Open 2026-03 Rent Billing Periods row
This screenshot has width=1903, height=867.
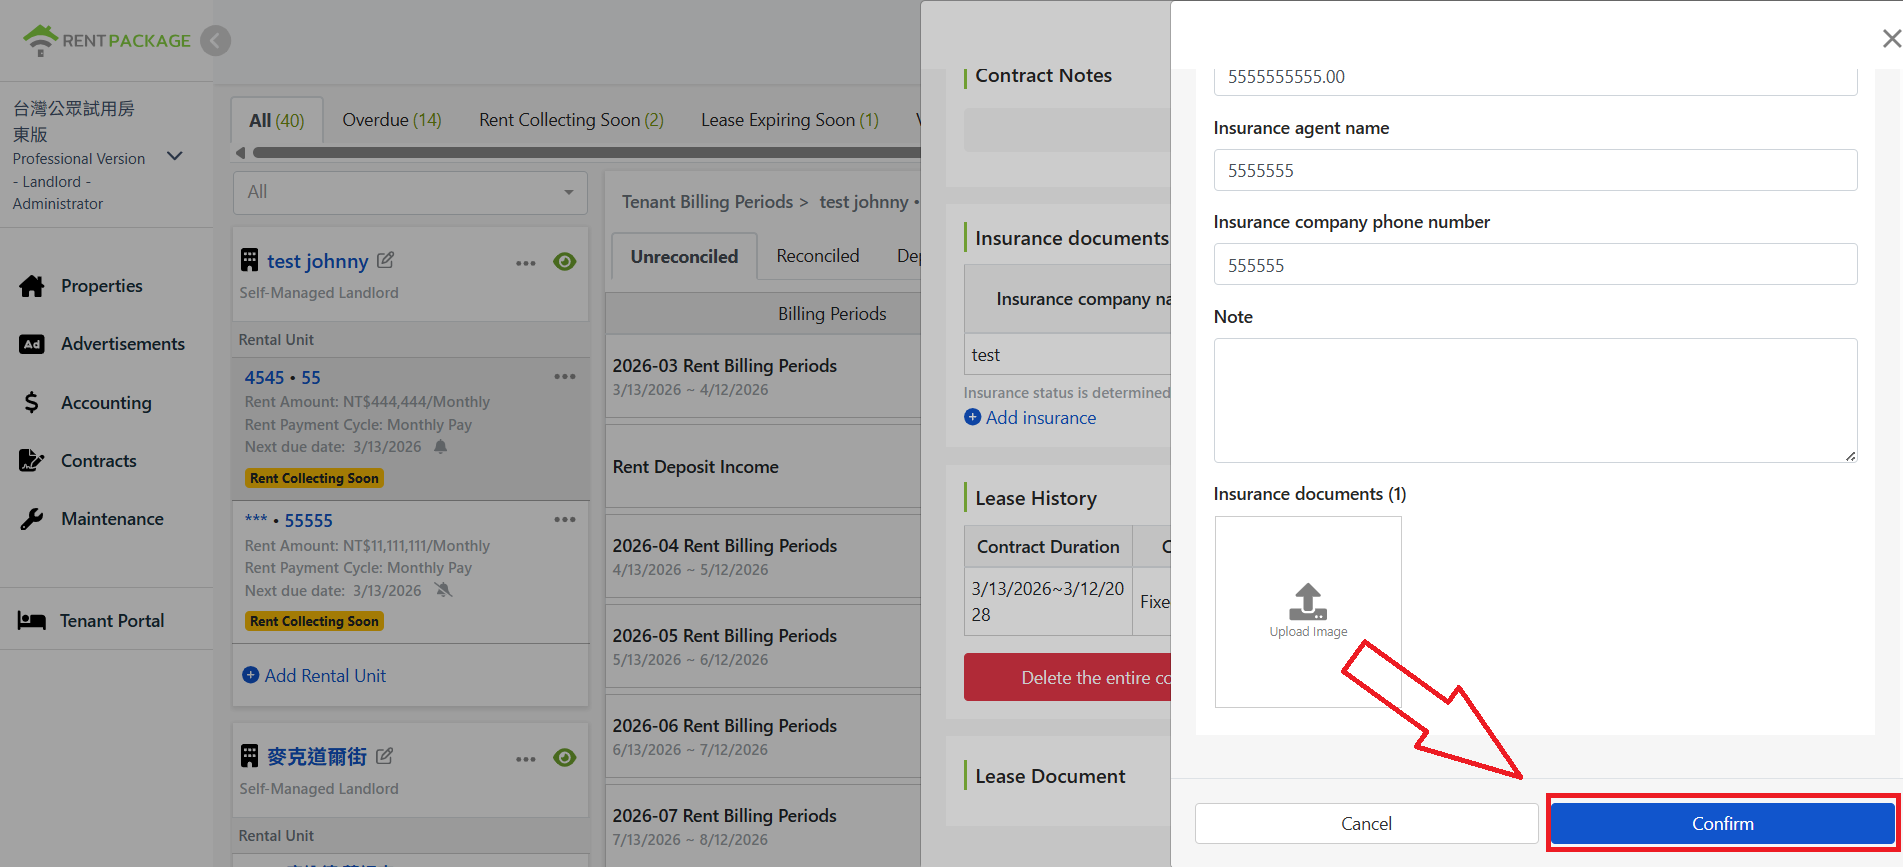(764, 376)
